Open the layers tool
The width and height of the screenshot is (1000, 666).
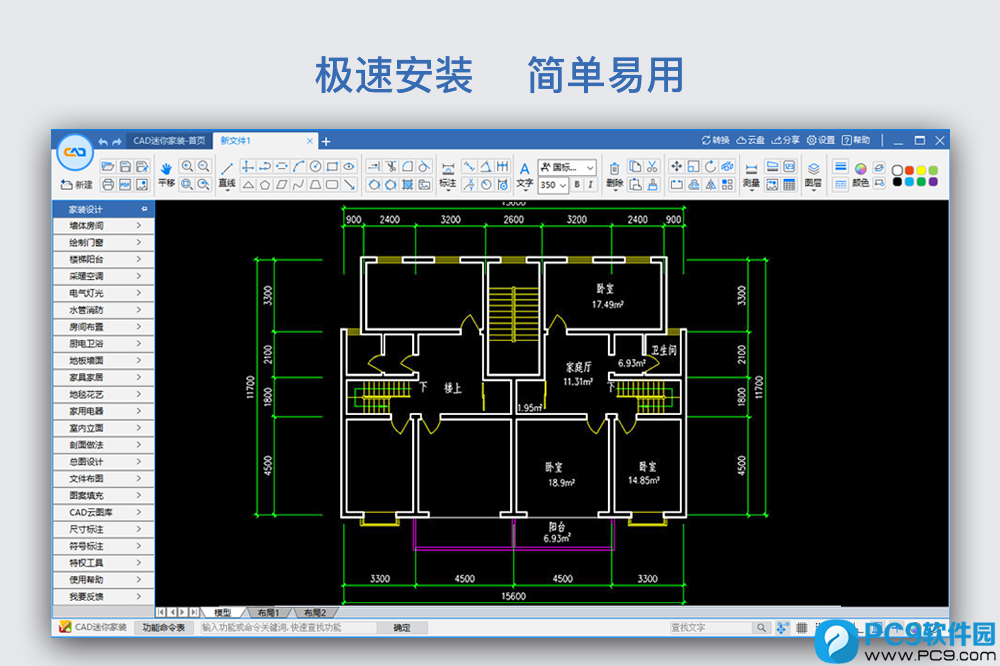click(x=813, y=175)
